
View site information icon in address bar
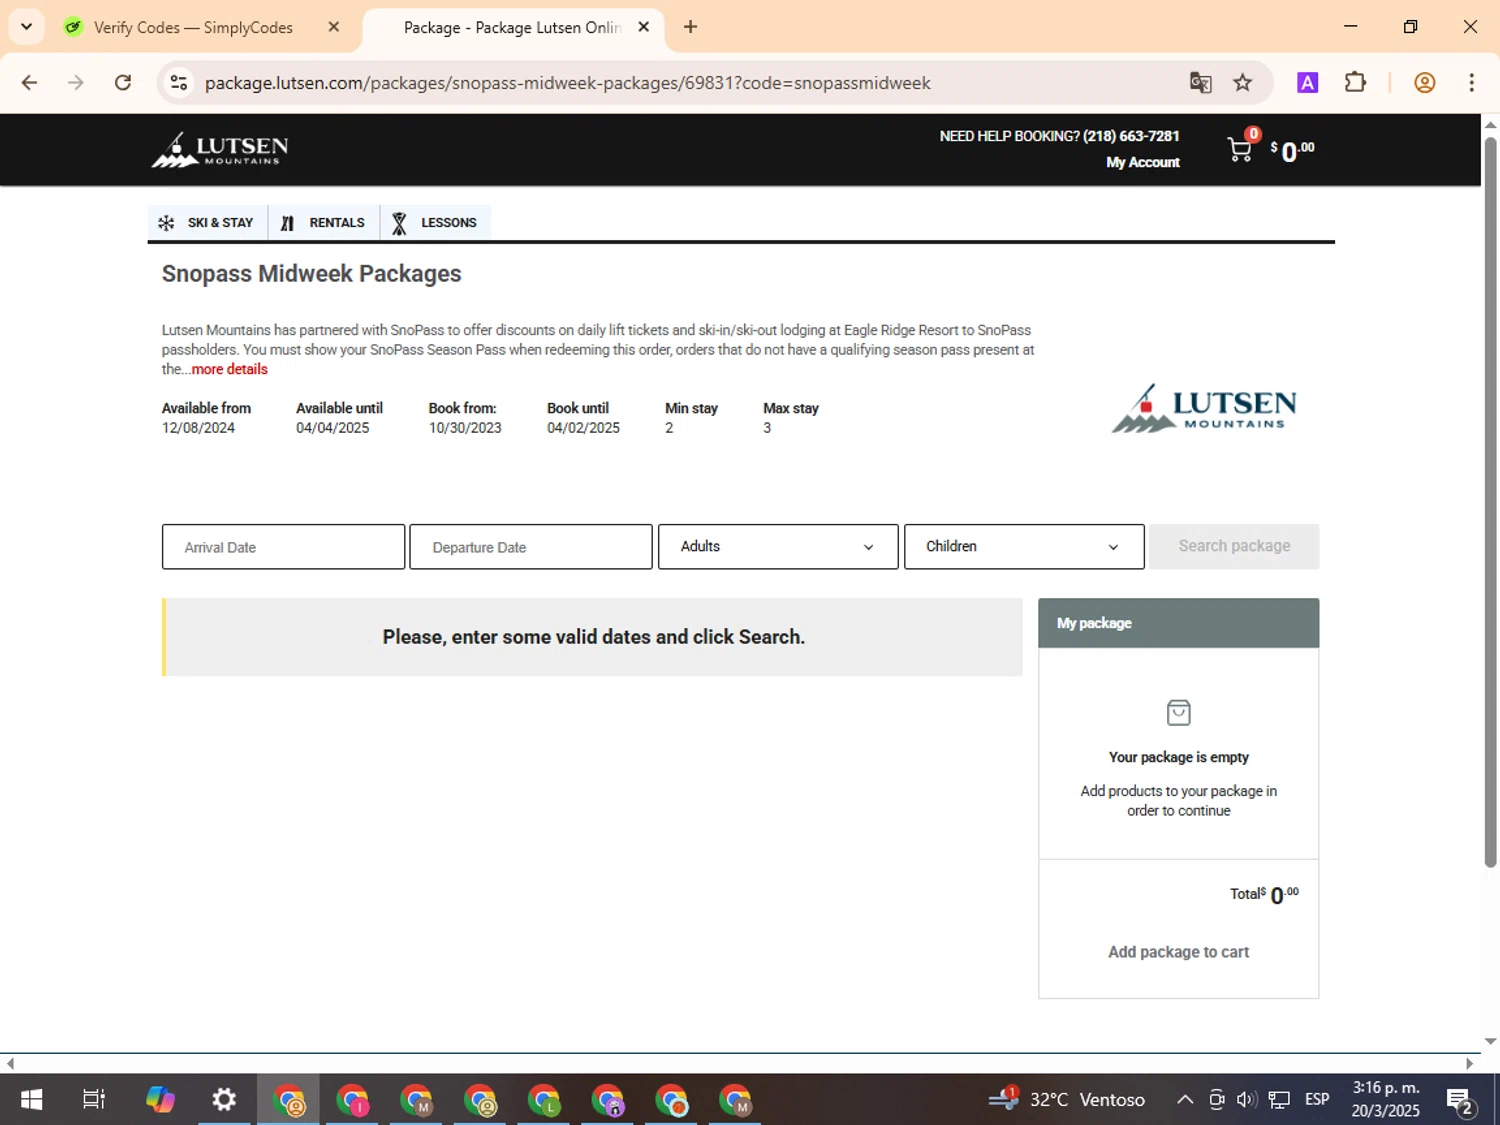pyautogui.click(x=179, y=83)
